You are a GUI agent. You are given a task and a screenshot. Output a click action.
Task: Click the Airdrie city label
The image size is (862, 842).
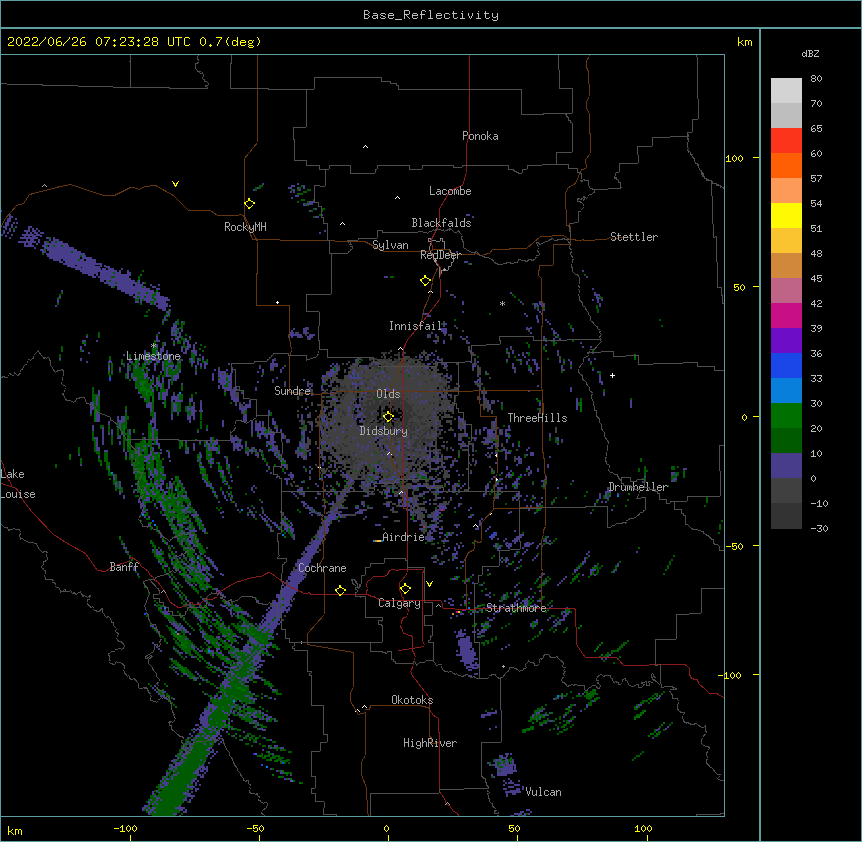pos(404,537)
